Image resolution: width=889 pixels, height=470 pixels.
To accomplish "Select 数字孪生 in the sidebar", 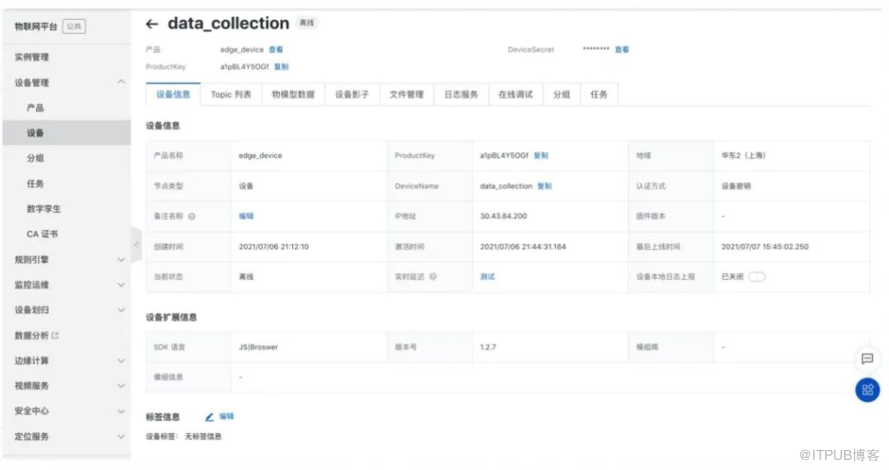I will point(44,209).
